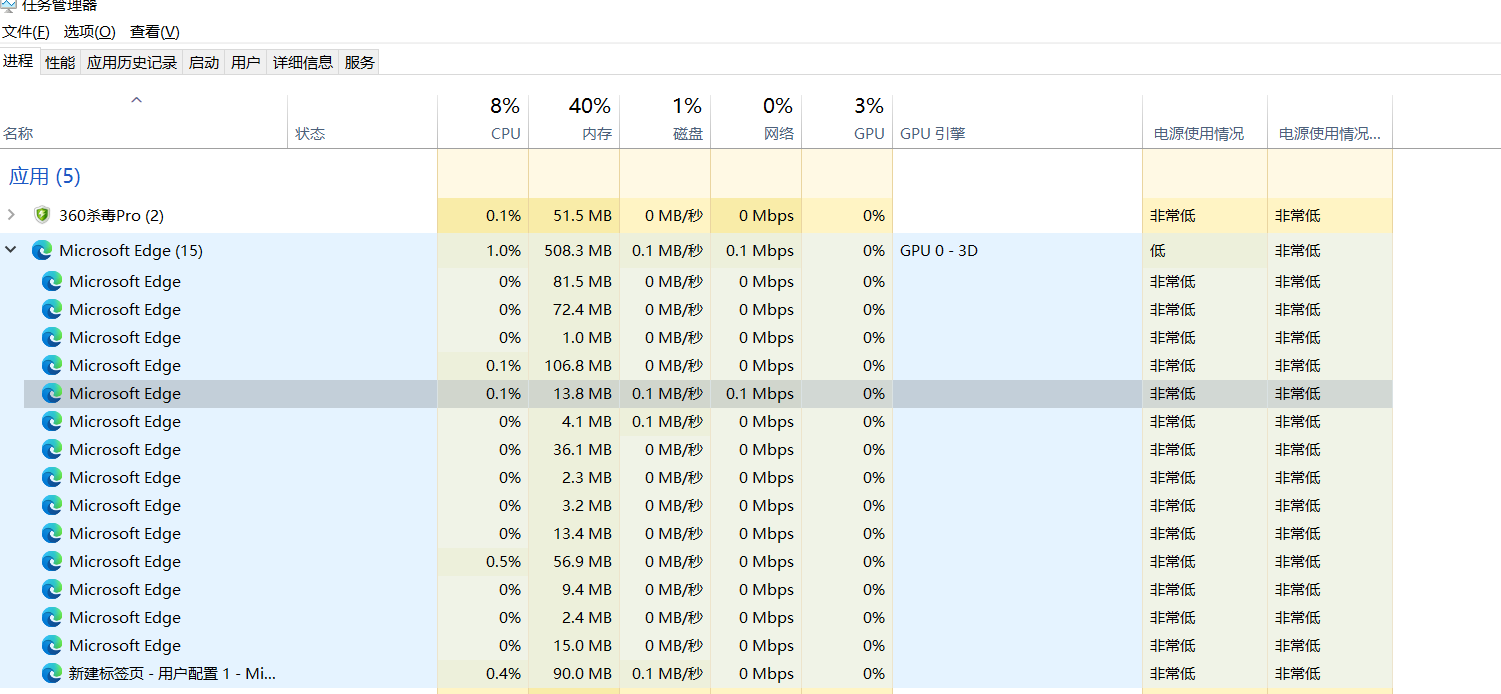Screen dimensions: 1501x694
Task: Click the sort arrow above 名称 column
Action: point(137,100)
